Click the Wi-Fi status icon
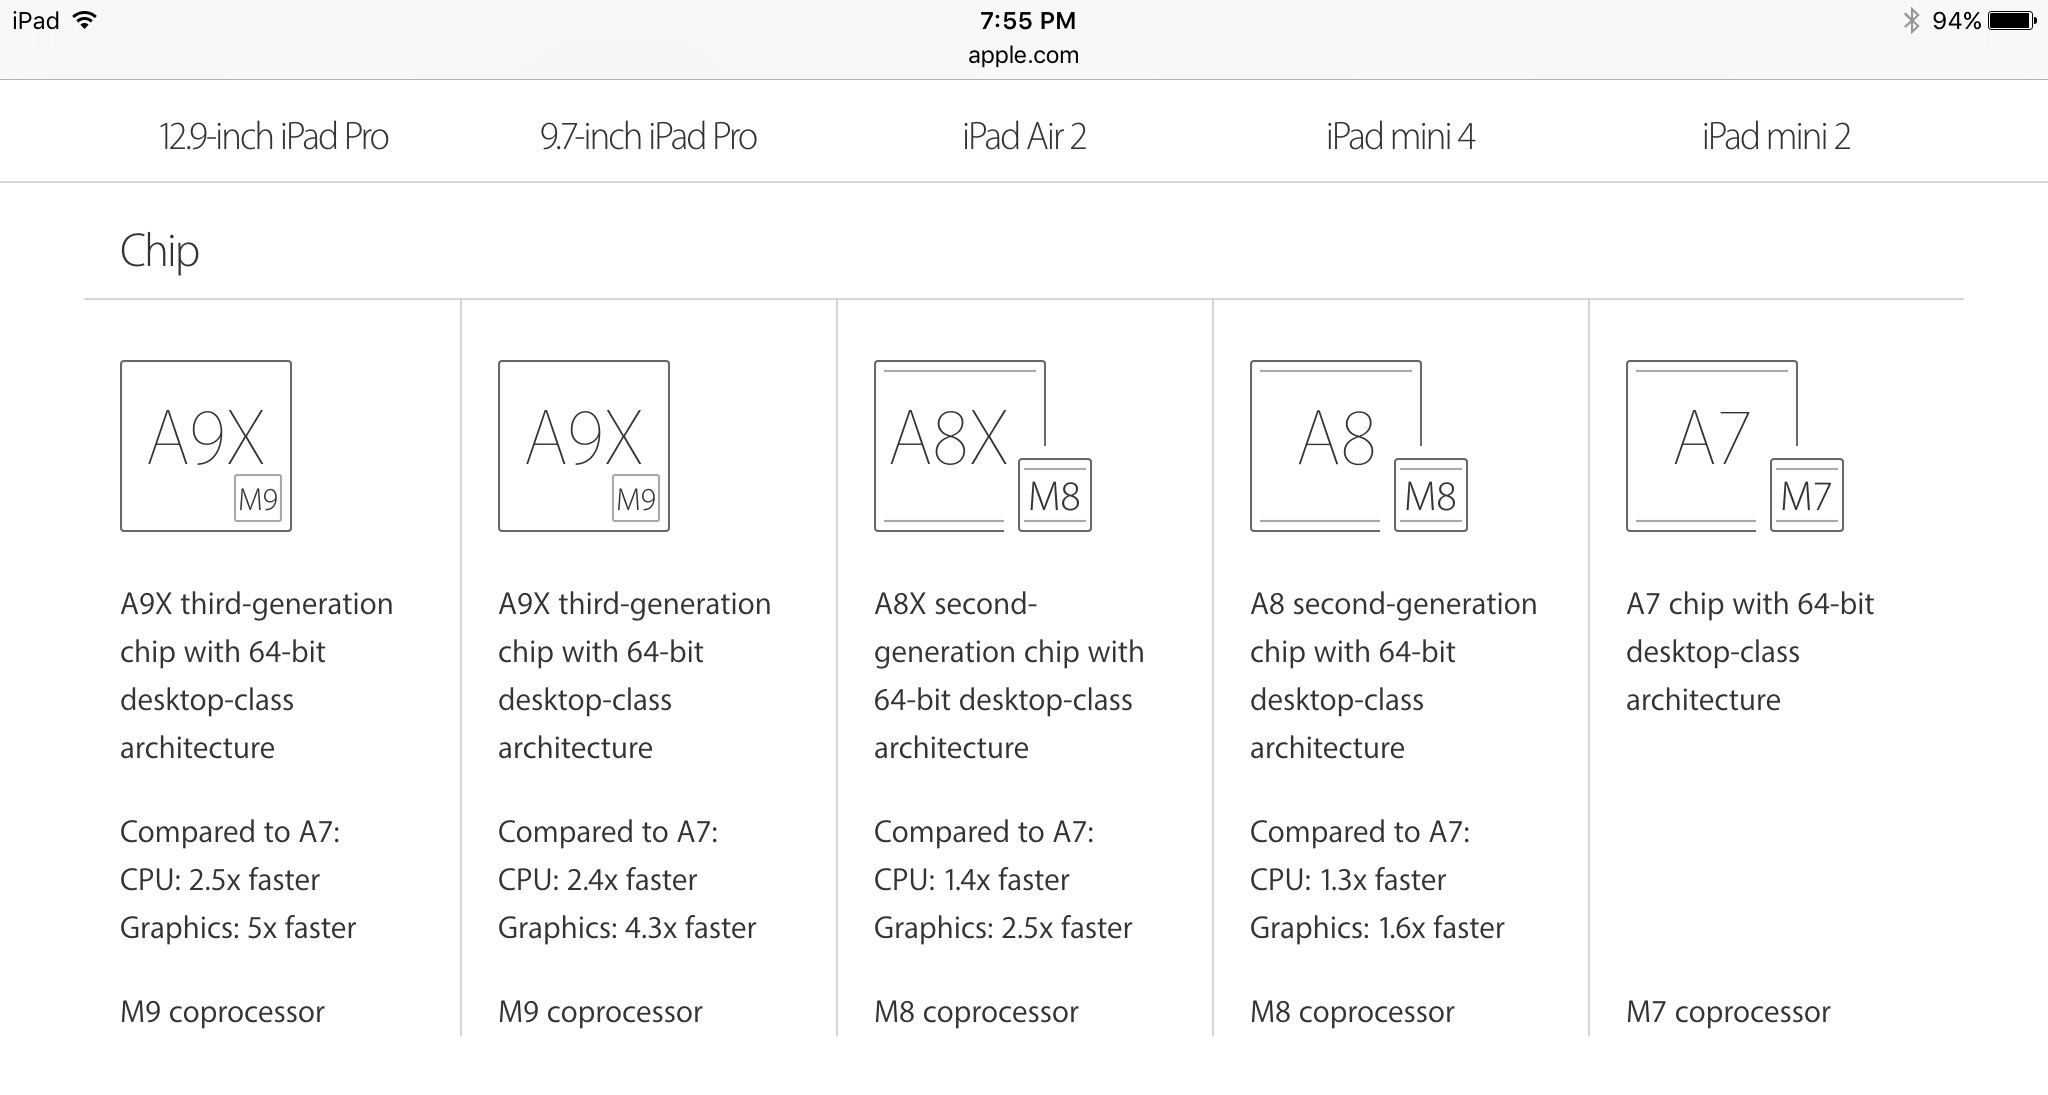This screenshot has width=2048, height=1095. click(85, 20)
